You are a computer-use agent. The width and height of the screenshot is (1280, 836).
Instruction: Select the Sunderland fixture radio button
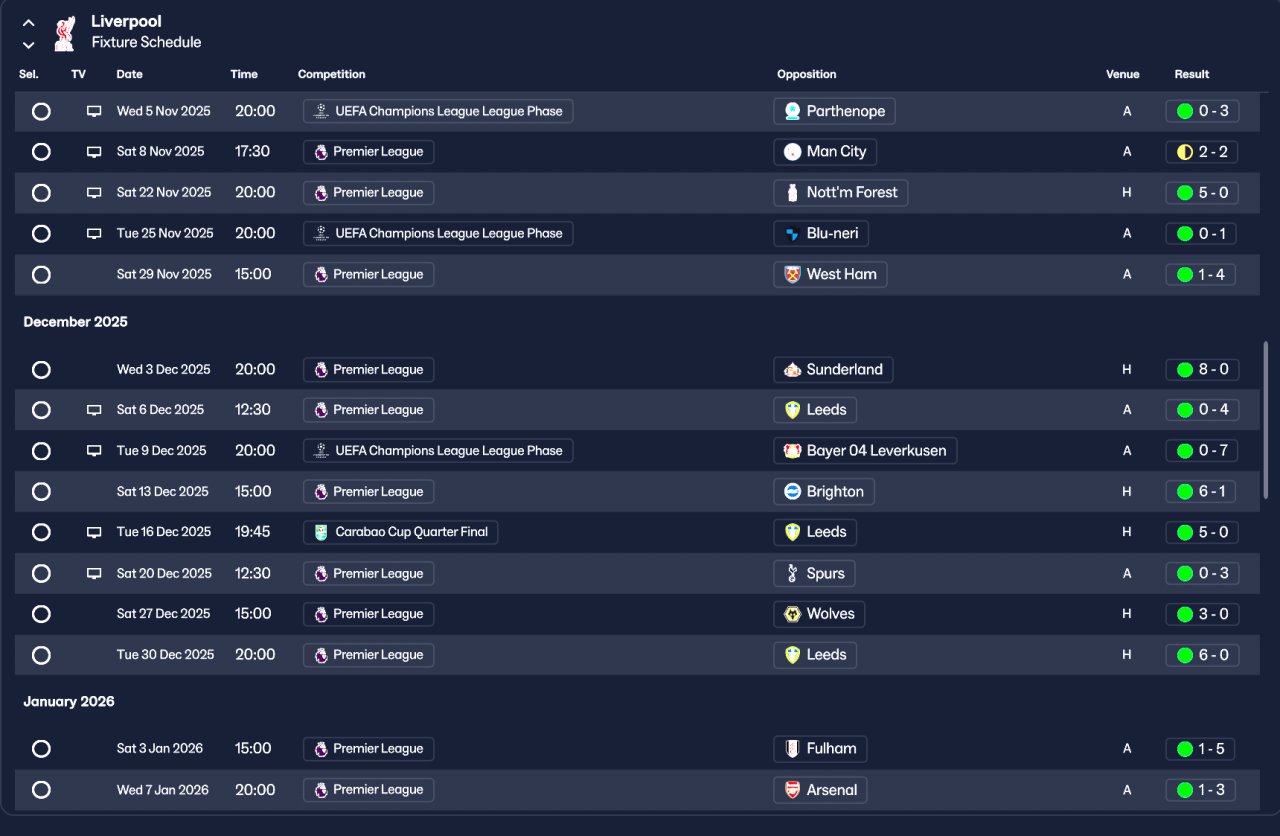tap(41, 370)
